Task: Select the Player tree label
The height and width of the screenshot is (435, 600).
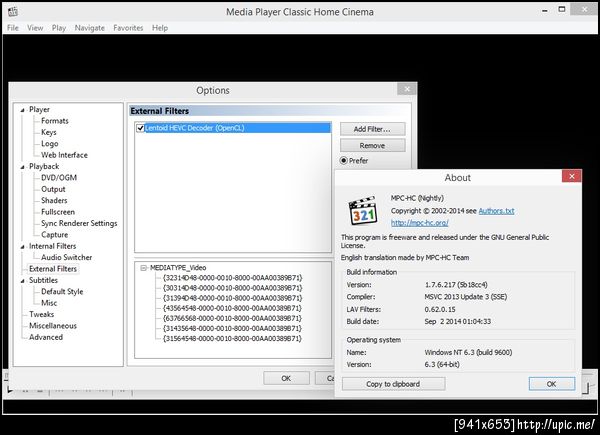Action: [39, 110]
